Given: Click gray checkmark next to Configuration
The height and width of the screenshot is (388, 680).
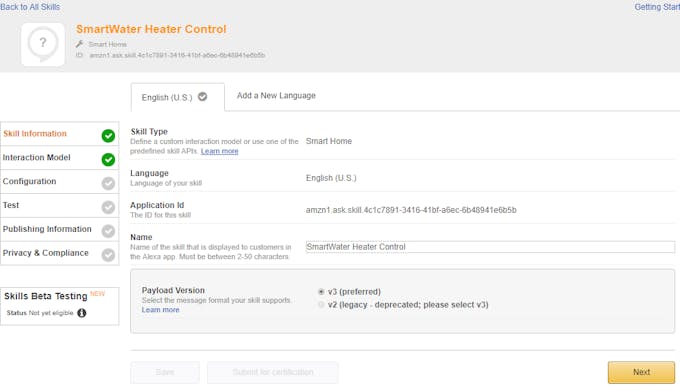Looking at the screenshot, I should pos(108,183).
